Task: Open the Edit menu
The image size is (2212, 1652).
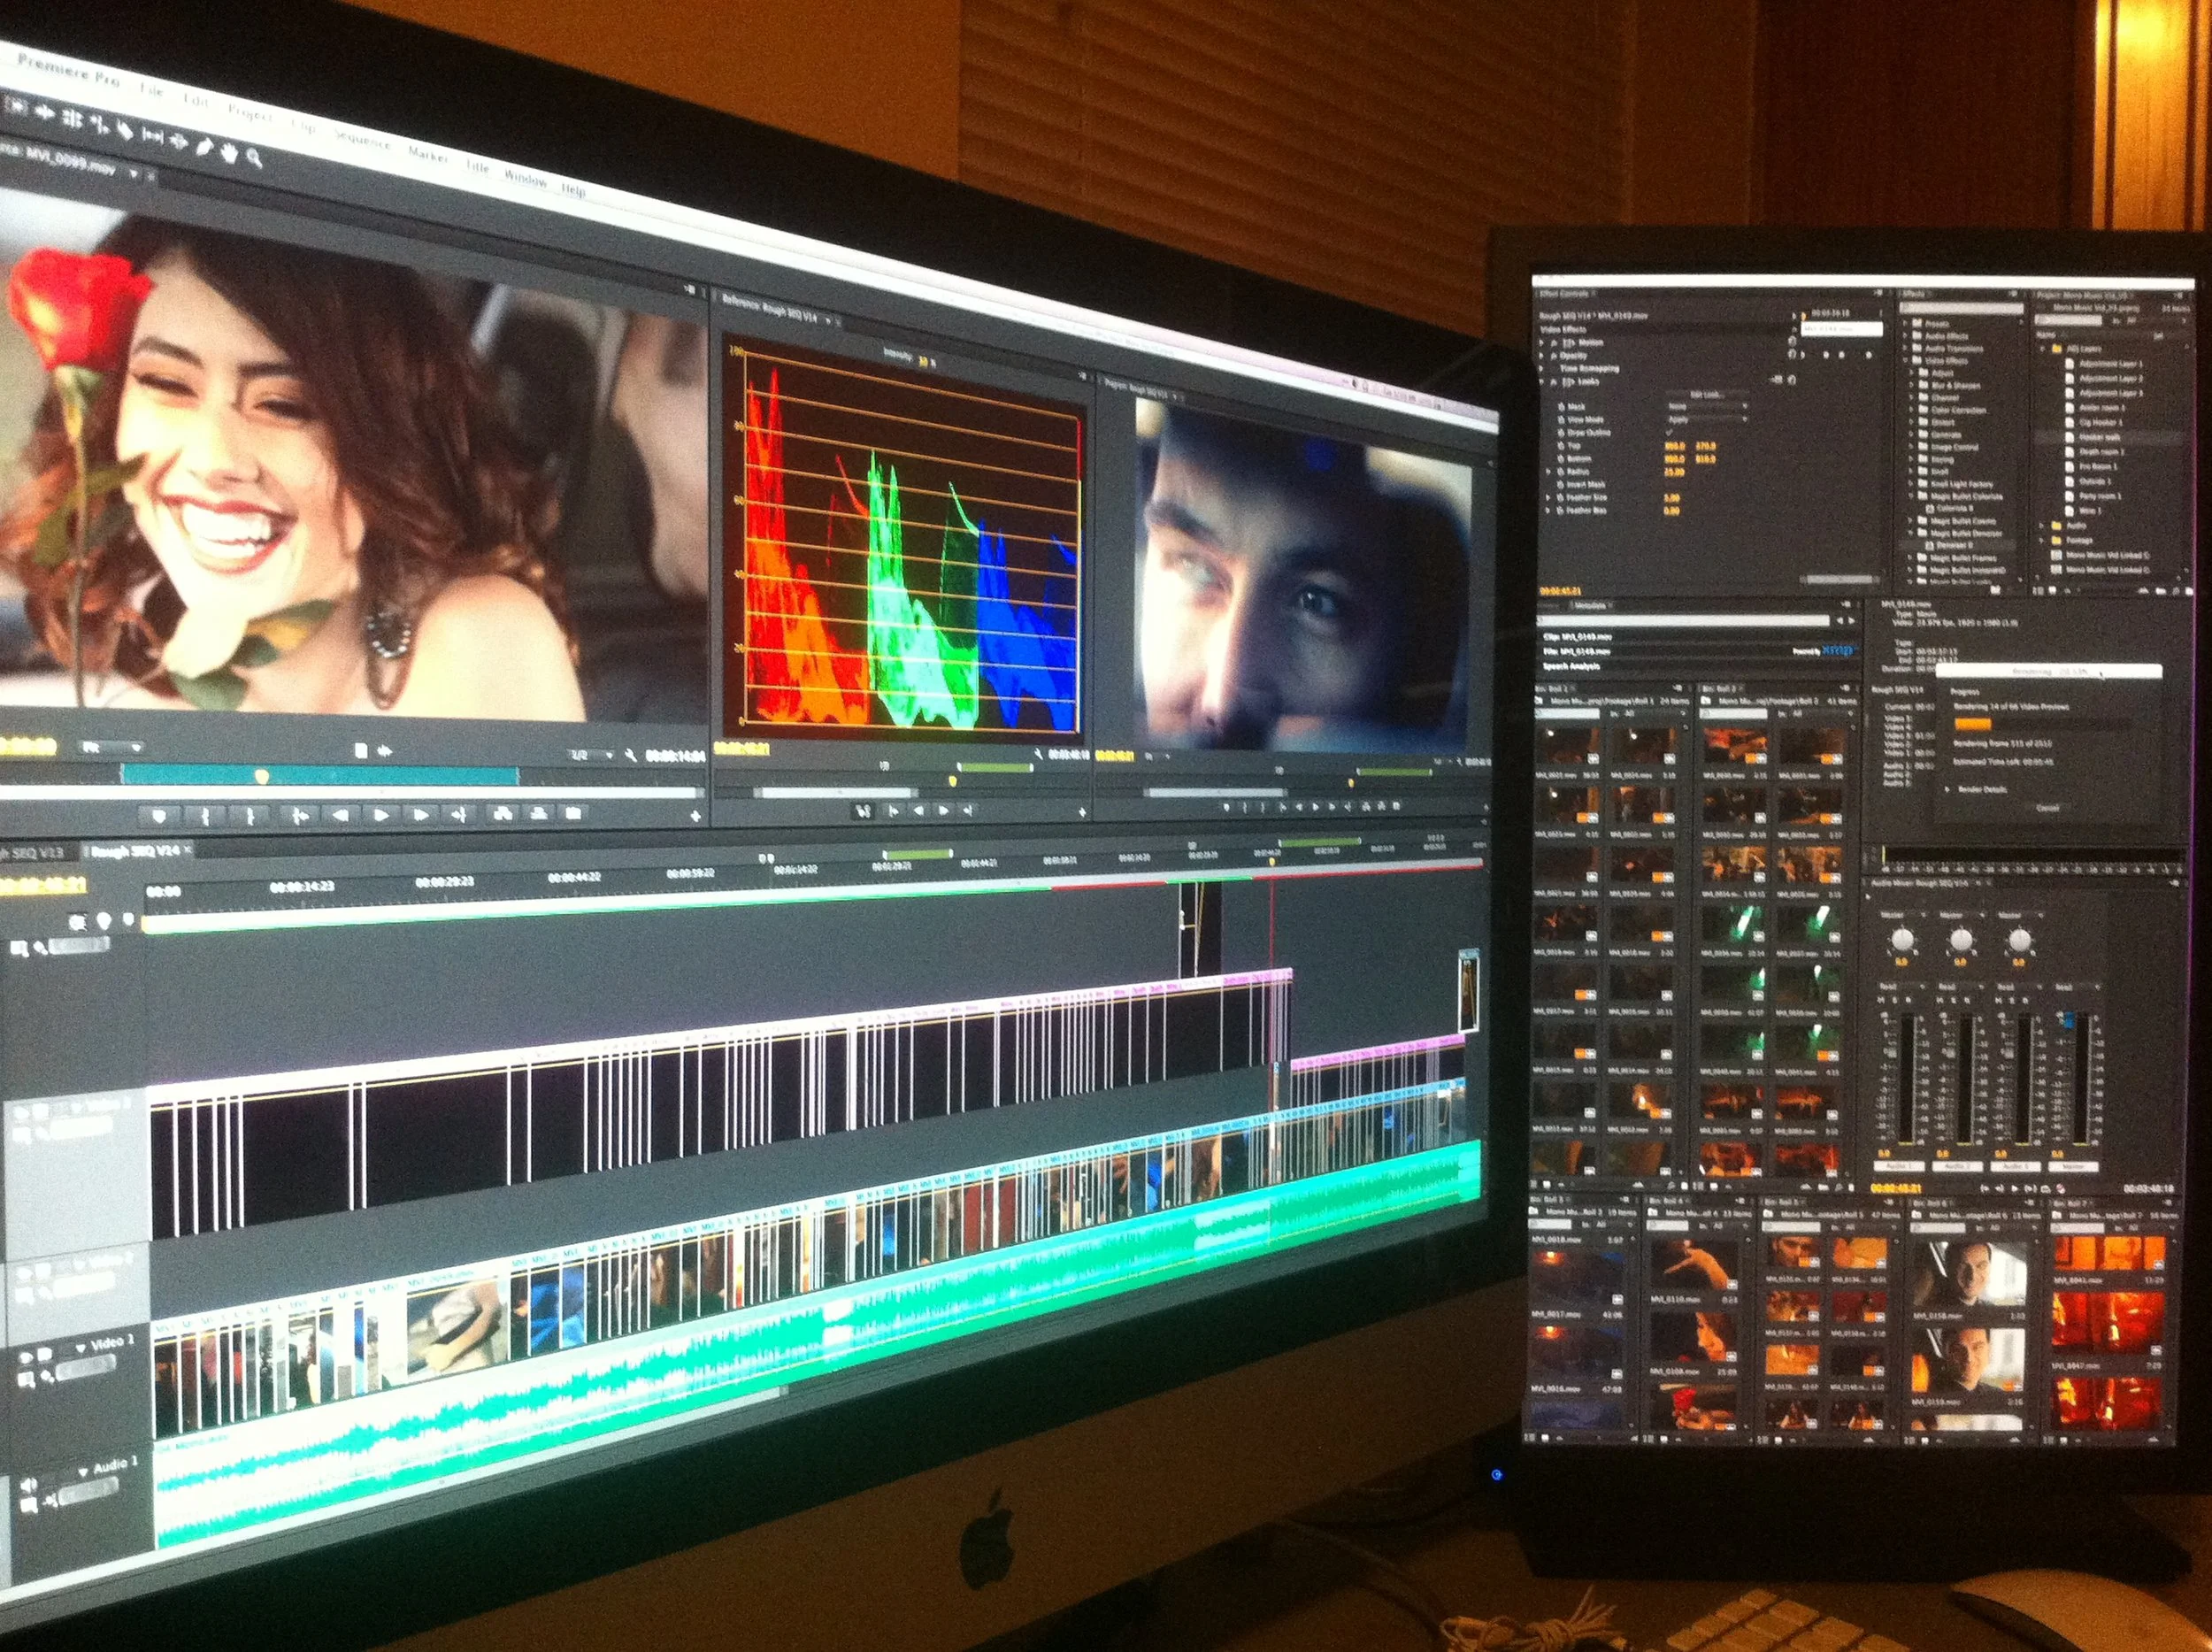Action: [x=196, y=101]
